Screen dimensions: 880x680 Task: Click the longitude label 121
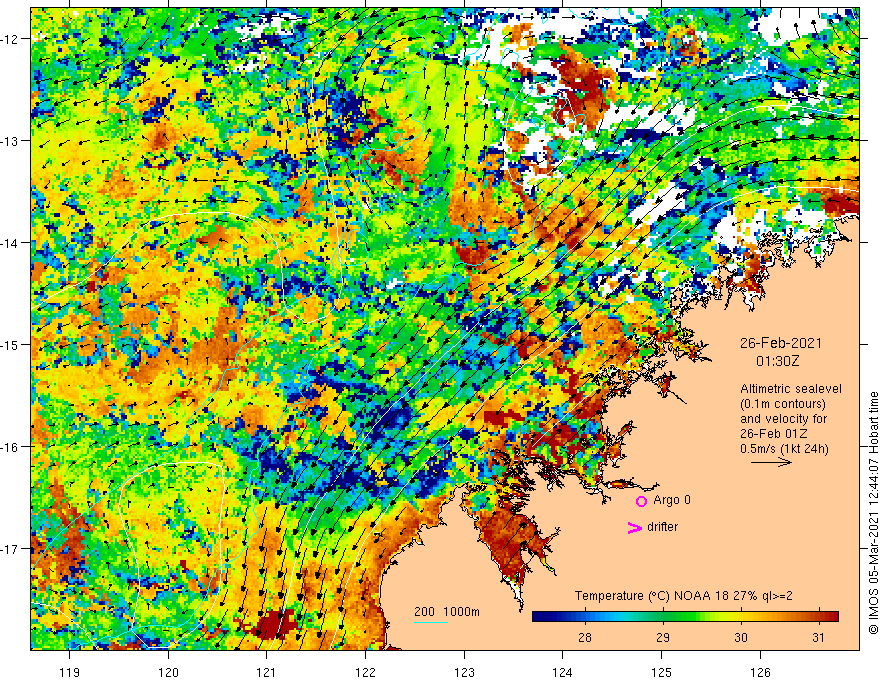pyautogui.click(x=267, y=672)
